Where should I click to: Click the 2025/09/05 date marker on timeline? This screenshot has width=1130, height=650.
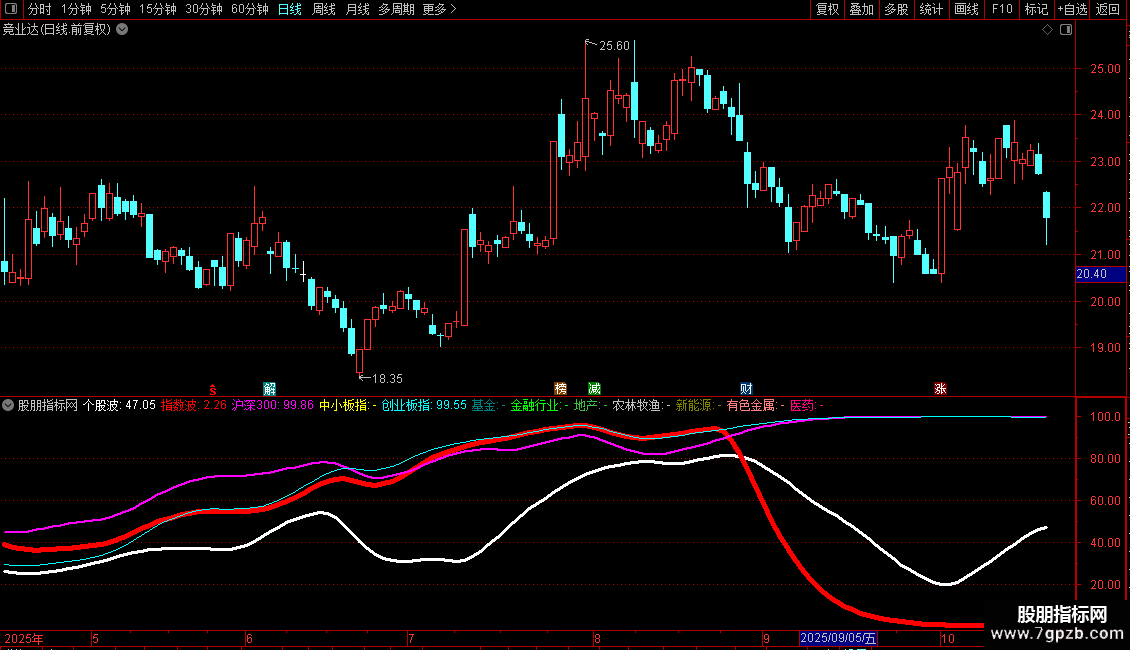pyautogui.click(x=838, y=638)
